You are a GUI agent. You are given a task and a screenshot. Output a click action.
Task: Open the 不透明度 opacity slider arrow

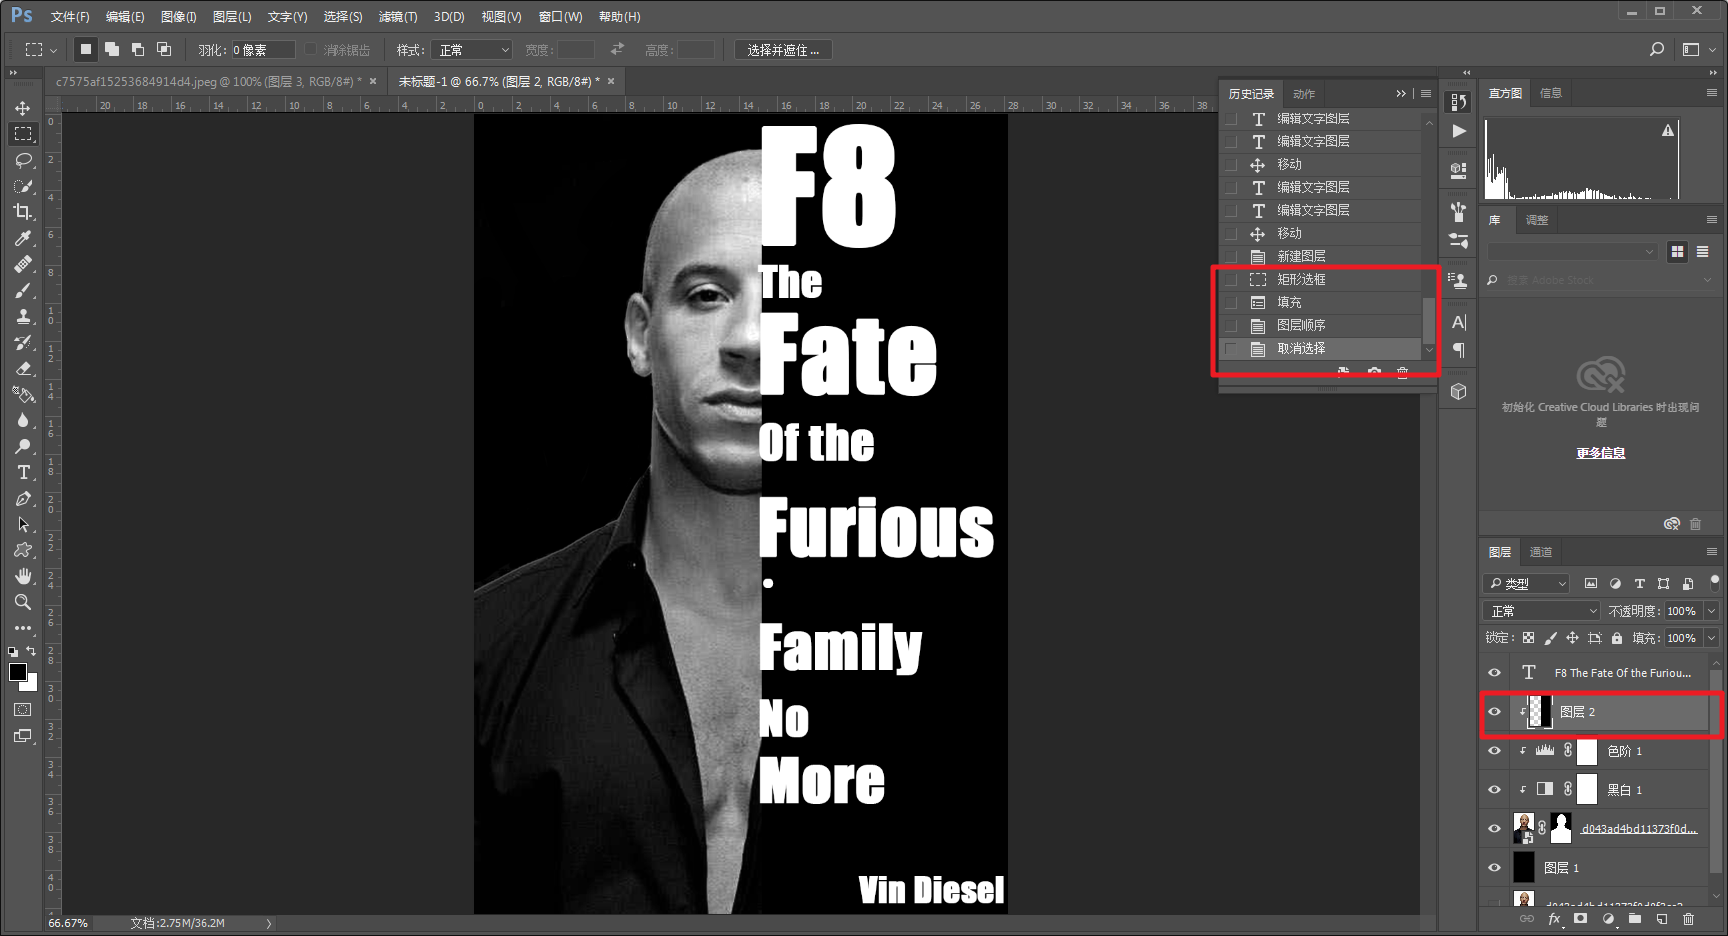click(1712, 611)
